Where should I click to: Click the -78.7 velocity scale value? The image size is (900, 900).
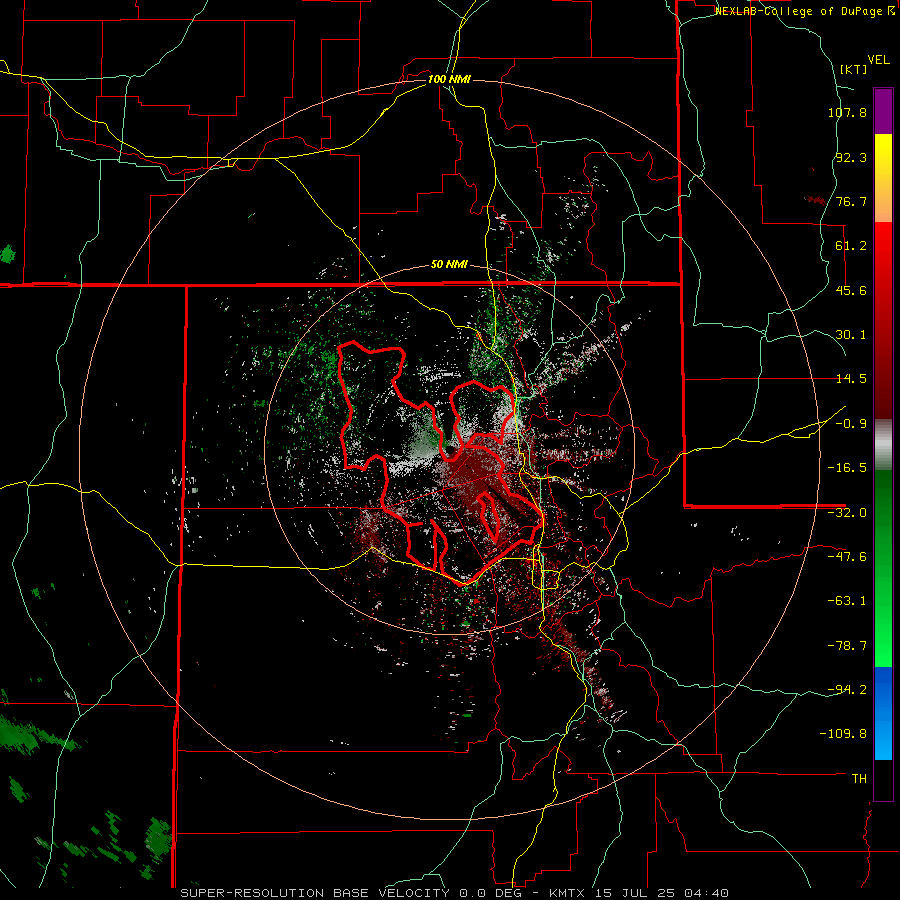[847, 646]
